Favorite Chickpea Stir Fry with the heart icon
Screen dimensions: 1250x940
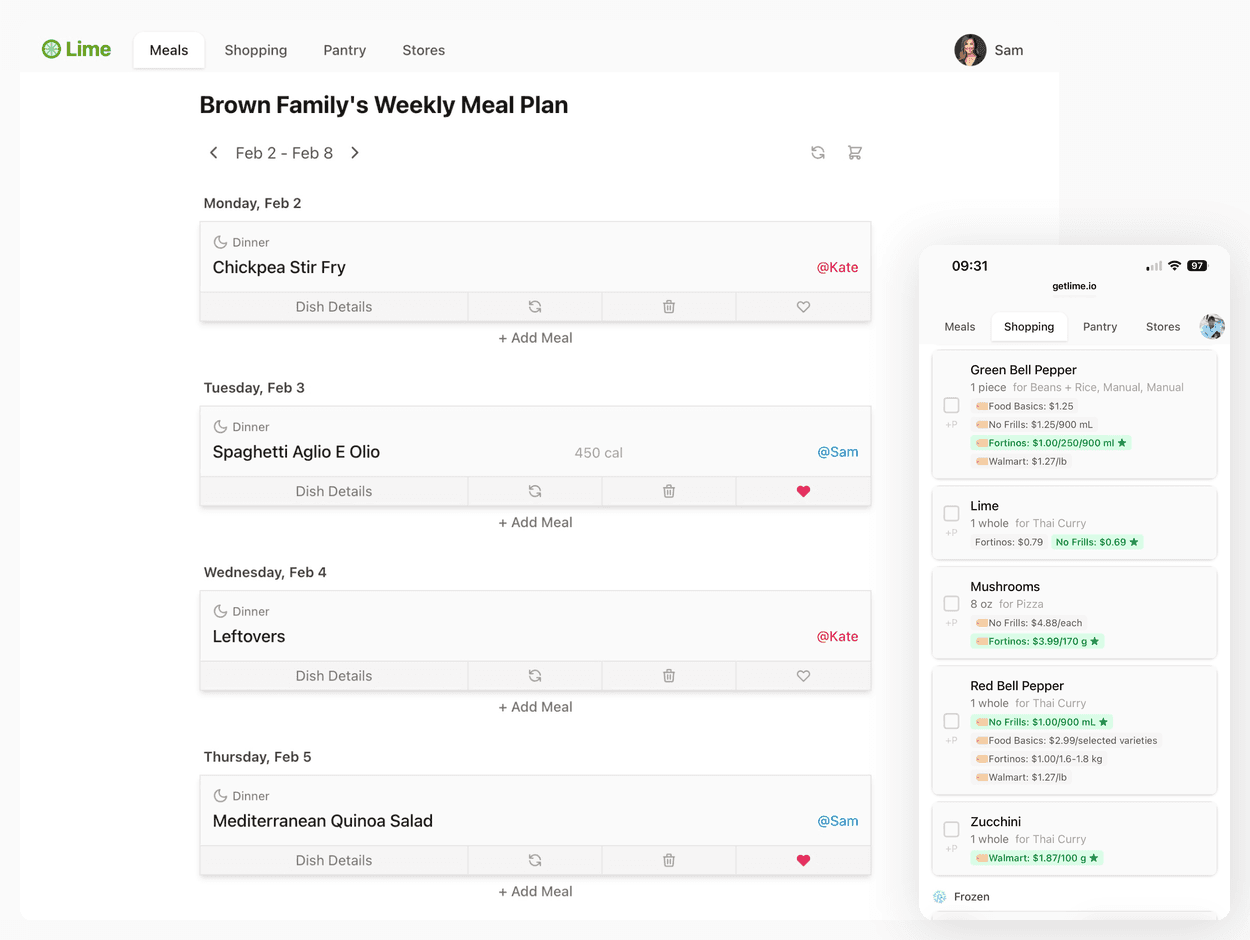pyautogui.click(x=803, y=306)
